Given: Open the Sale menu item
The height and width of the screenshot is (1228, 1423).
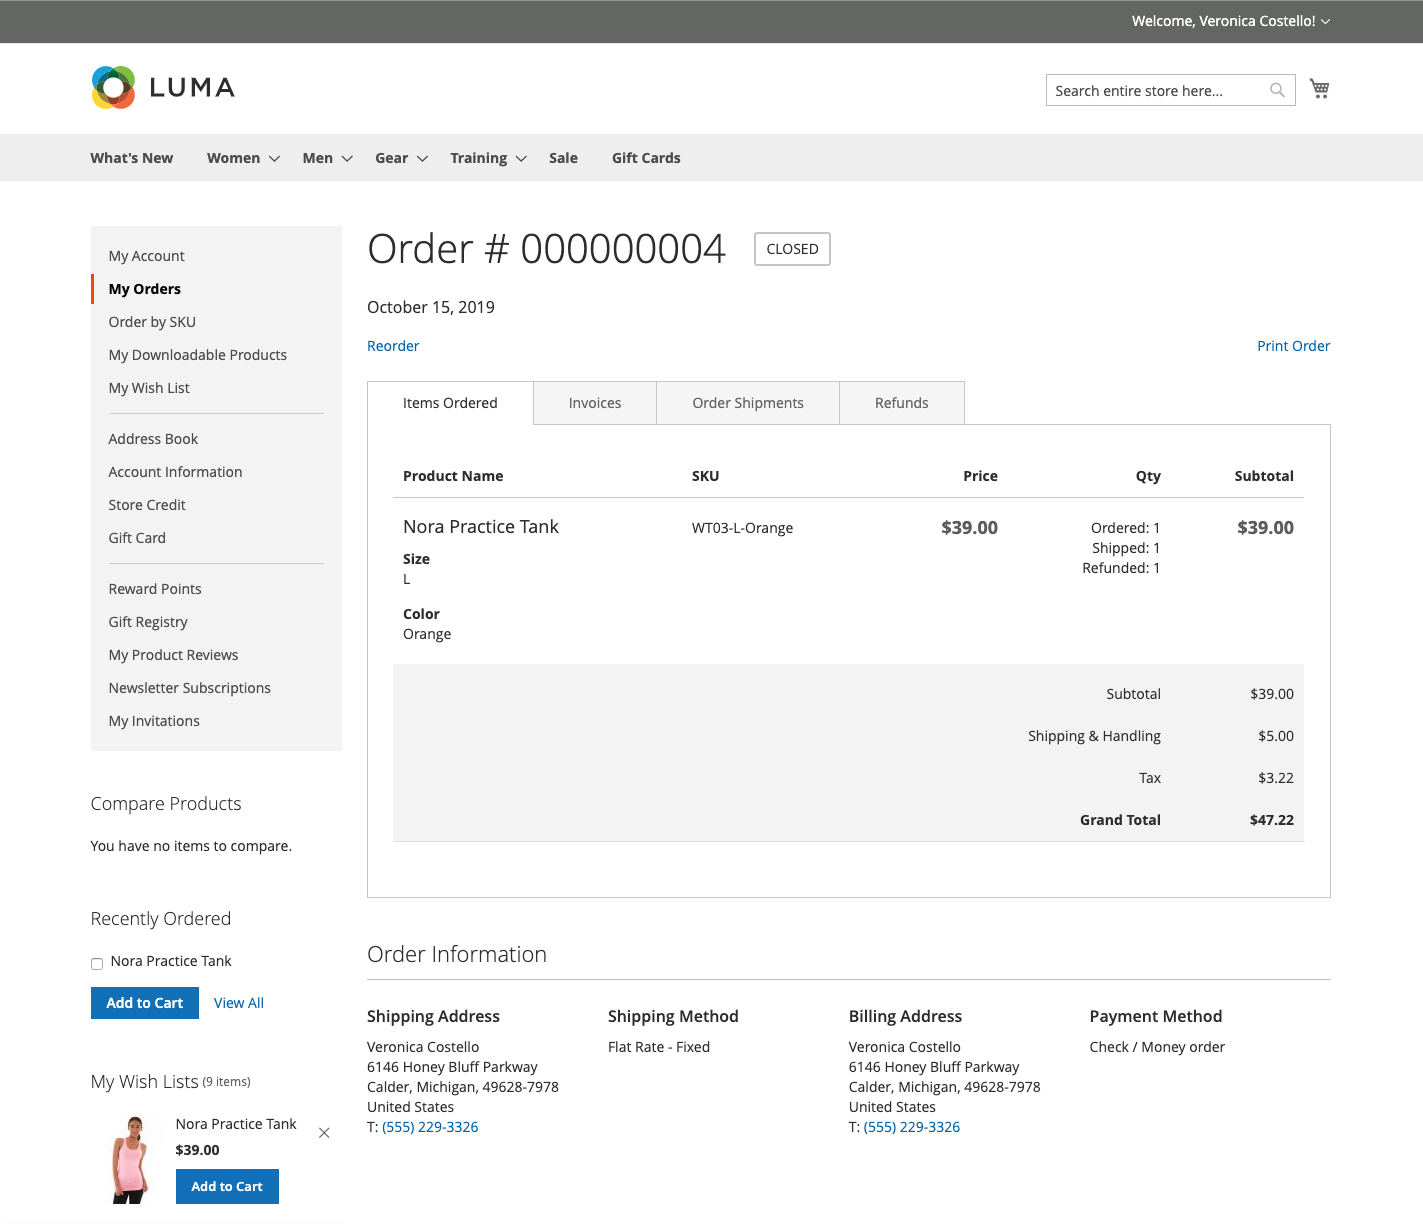Looking at the screenshot, I should [563, 158].
